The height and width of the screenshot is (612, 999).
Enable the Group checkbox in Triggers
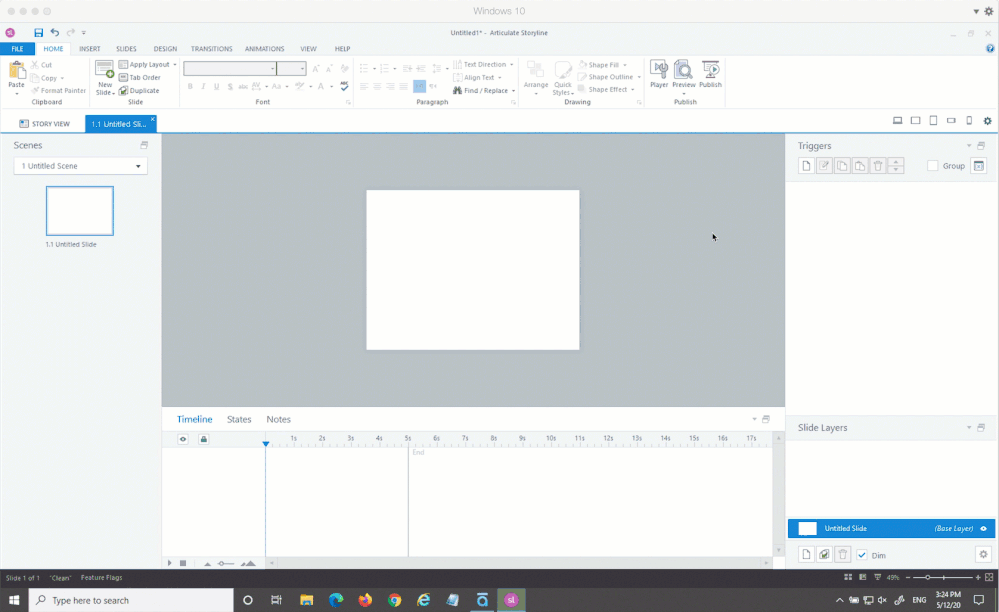(x=933, y=166)
